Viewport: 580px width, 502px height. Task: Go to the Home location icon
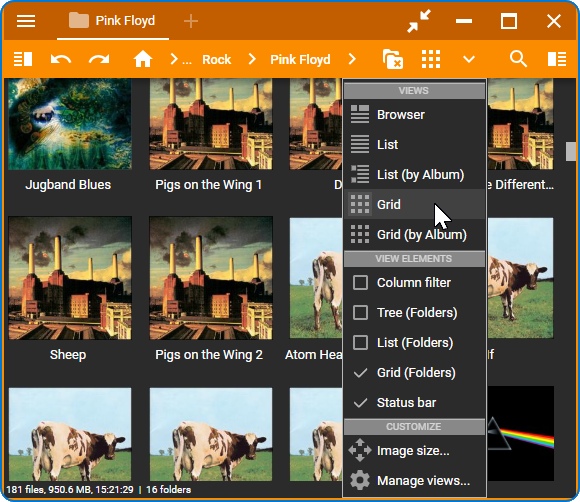[x=143, y=59]
